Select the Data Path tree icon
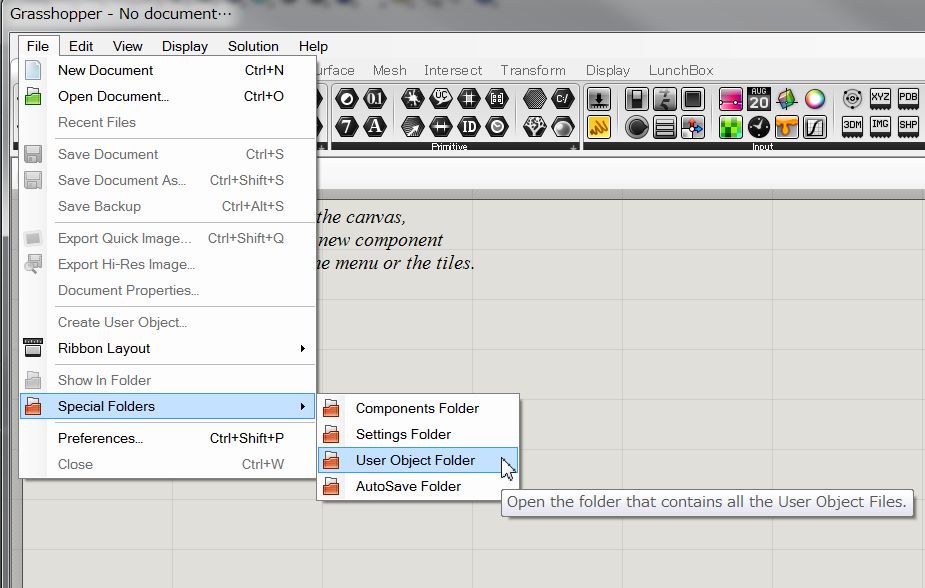This screenshot has width=925, height=588. 534,126
